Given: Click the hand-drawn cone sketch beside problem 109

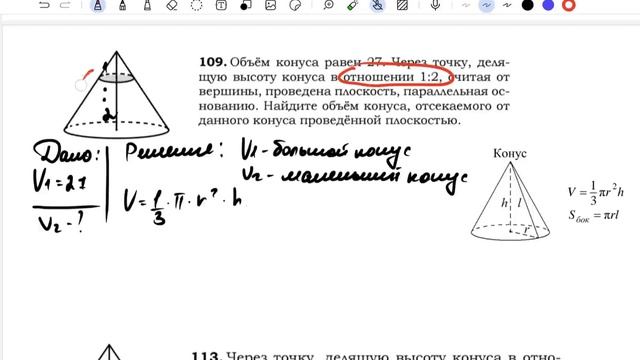Looking at the screenshot, I should pyautogui.click(x=116, y=94).
